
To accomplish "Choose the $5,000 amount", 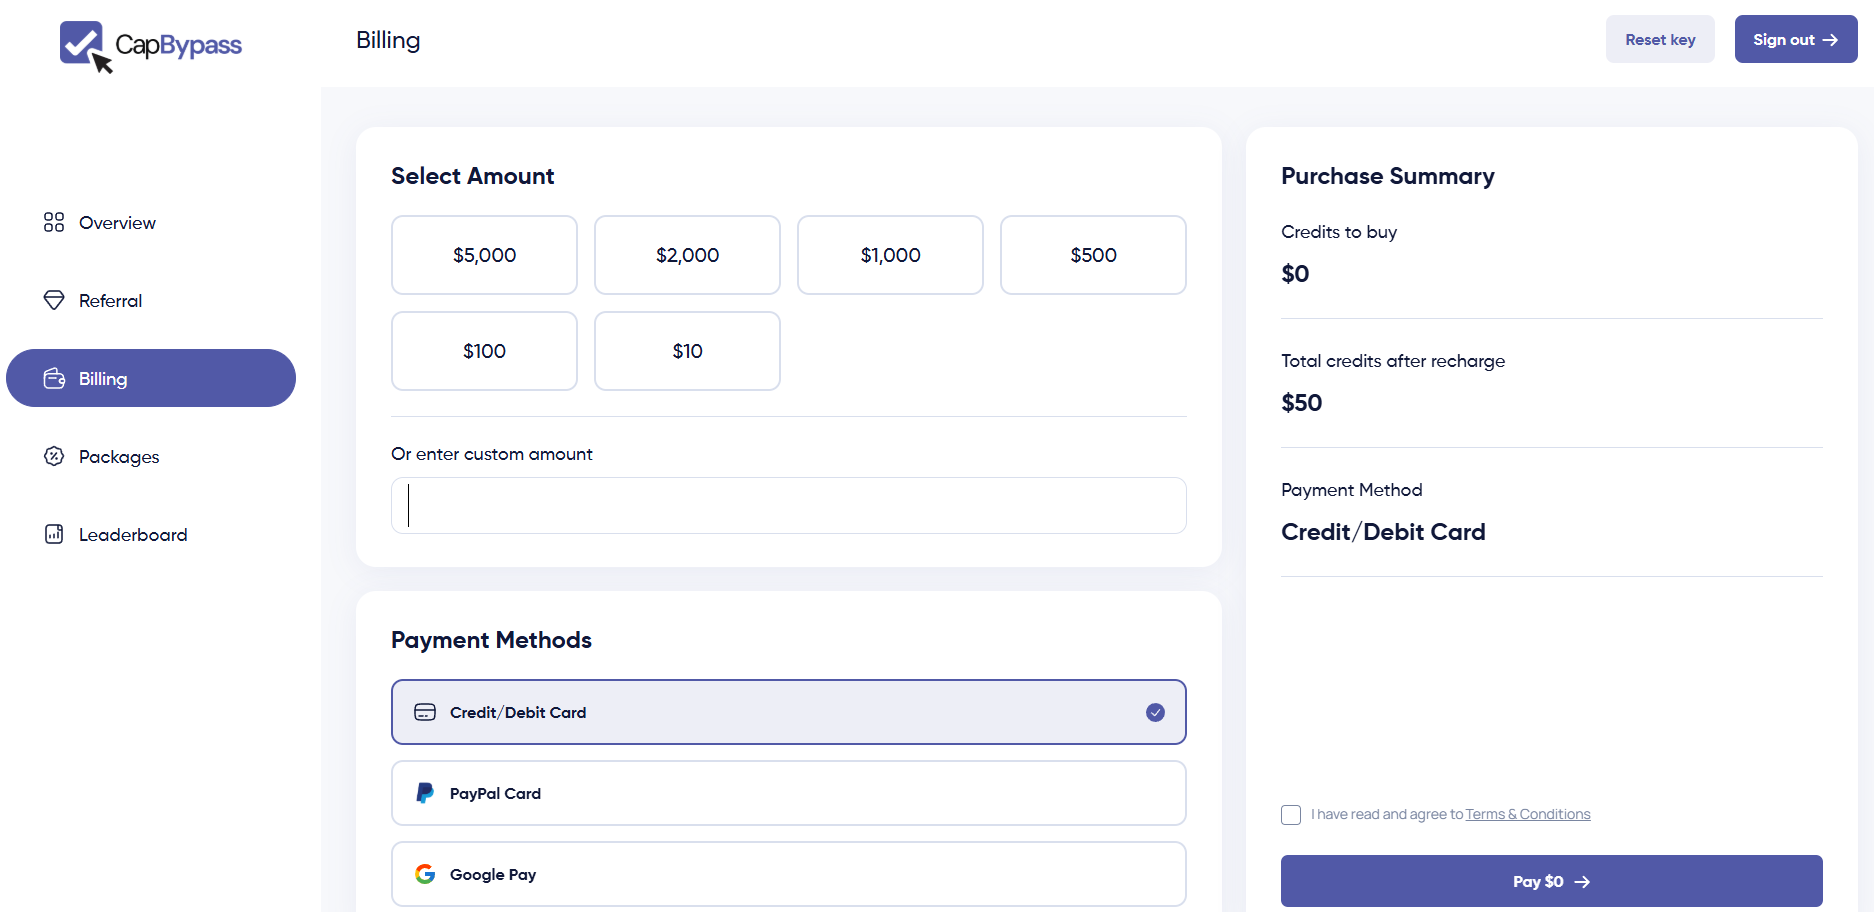I will (x=484, y=255).
